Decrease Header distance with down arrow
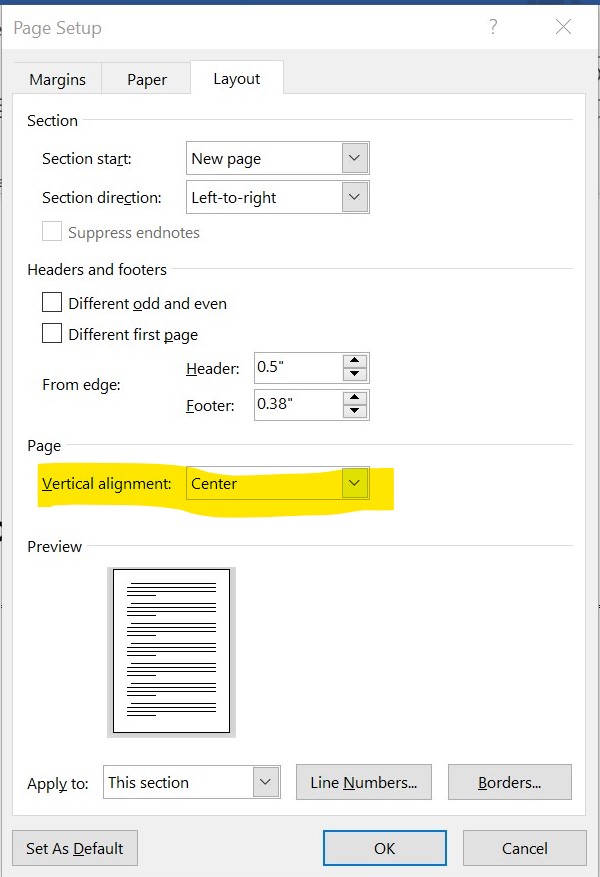 pyautogui.click(x=355, y=374)
